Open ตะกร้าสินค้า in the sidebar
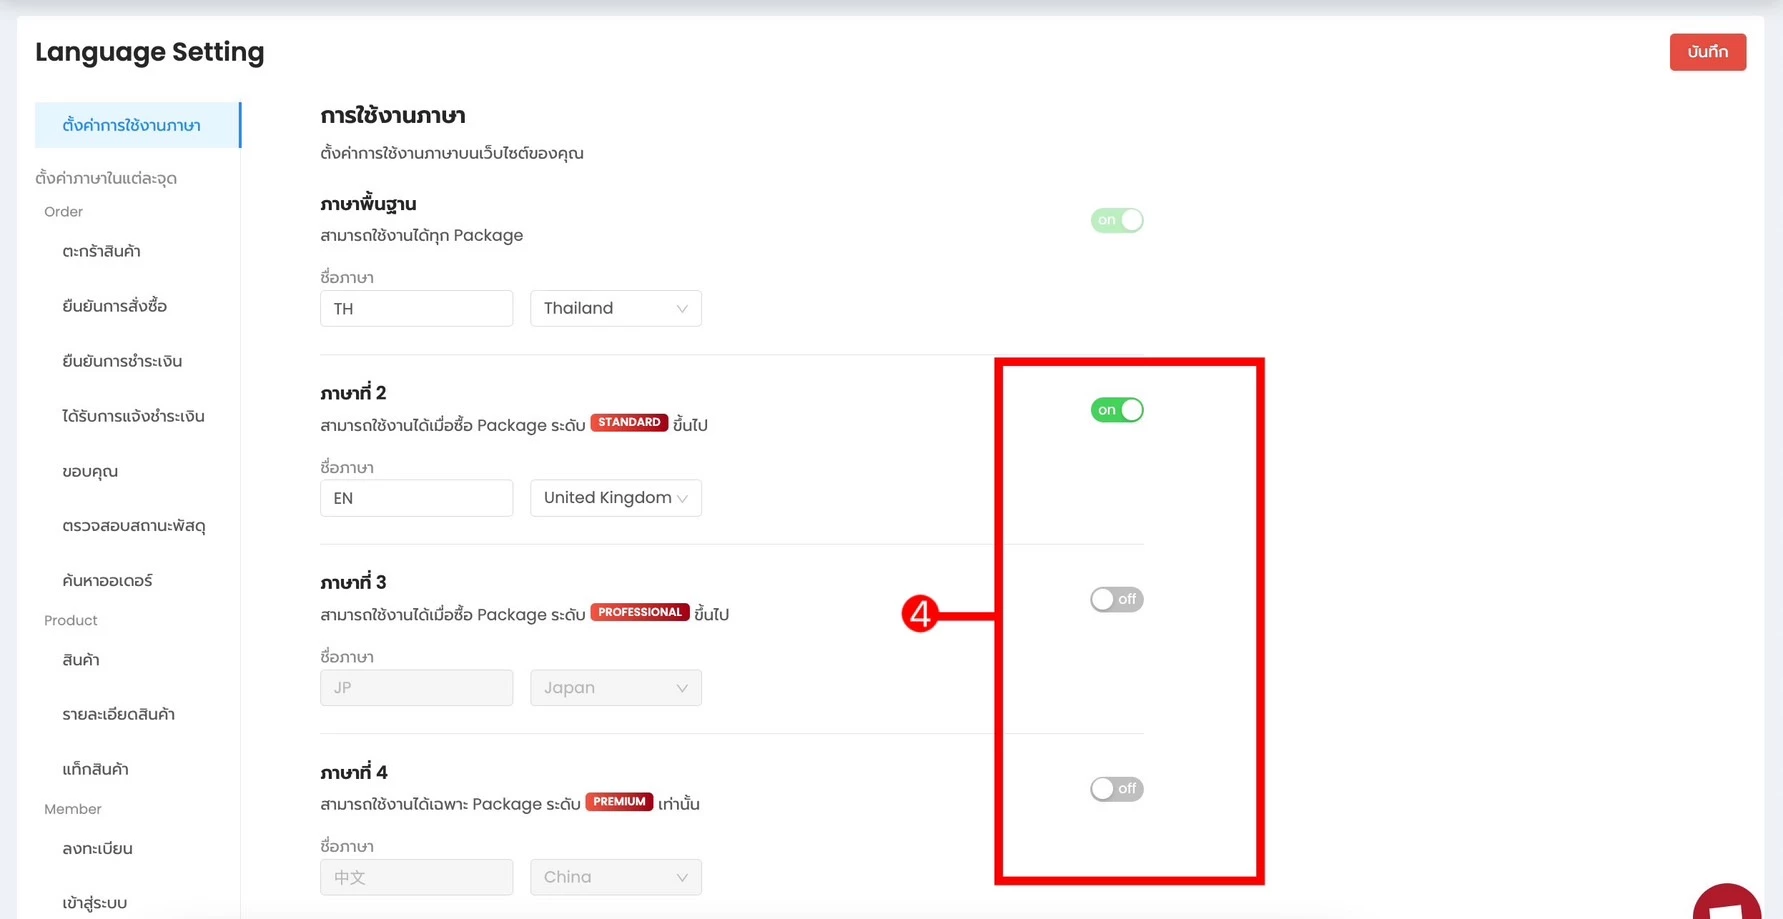Image resolution: width=1783 pixels, height=919 pixels. (x=101, y=251)
